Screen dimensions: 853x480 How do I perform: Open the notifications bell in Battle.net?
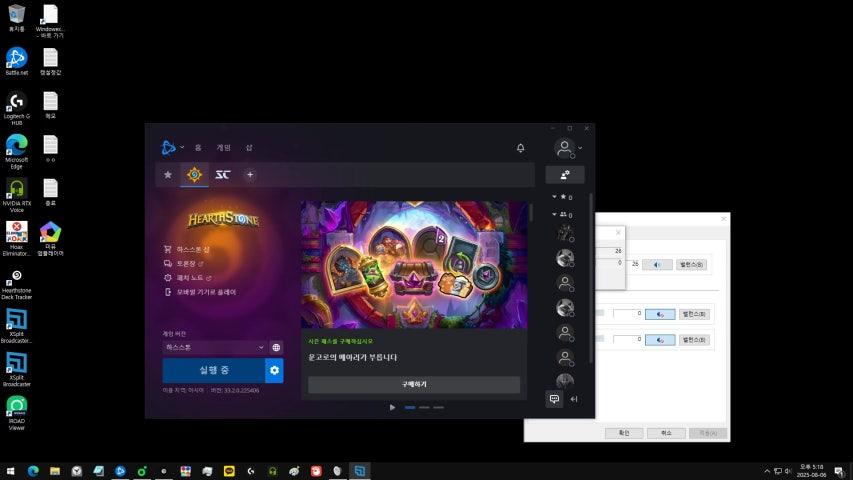point(521,147)
